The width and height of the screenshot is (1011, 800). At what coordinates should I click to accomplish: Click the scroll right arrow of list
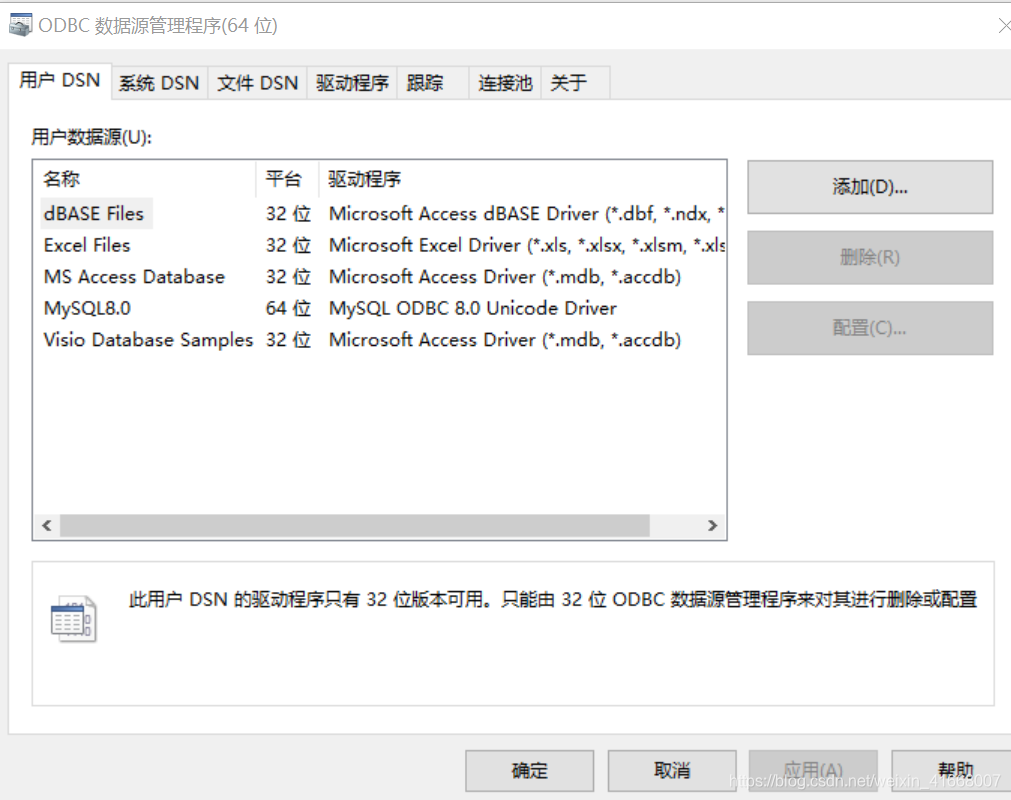point(712,525)
